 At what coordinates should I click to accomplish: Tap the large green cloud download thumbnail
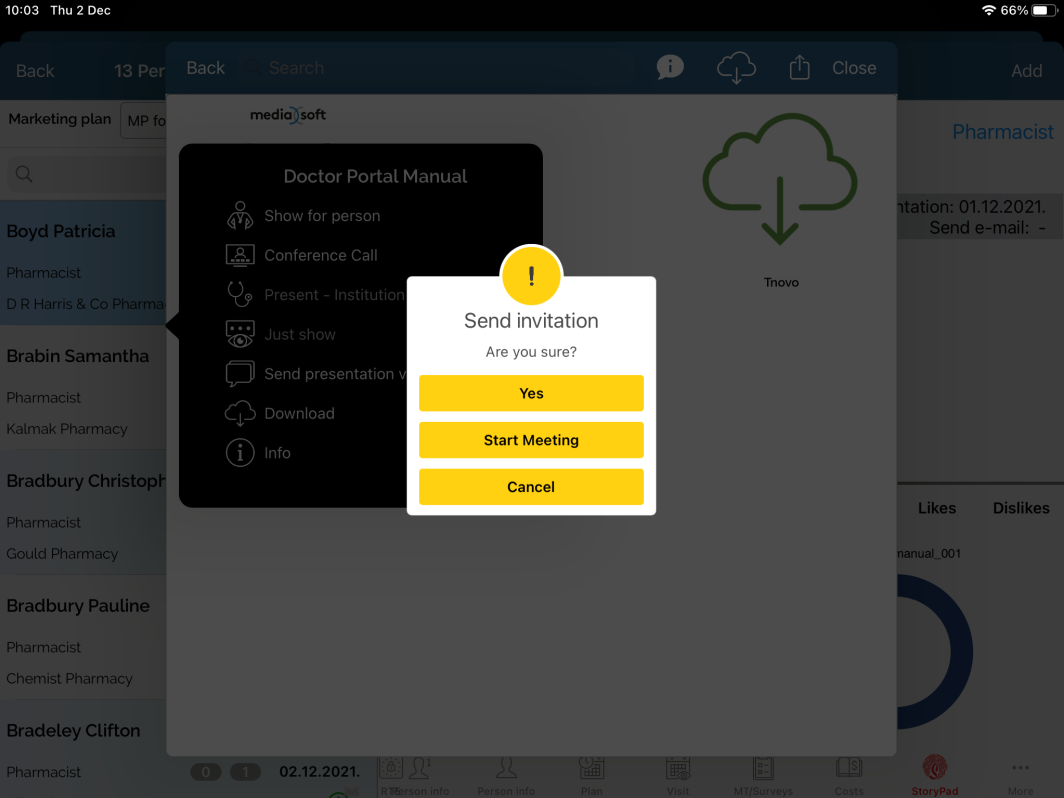(x=780, y=180)
